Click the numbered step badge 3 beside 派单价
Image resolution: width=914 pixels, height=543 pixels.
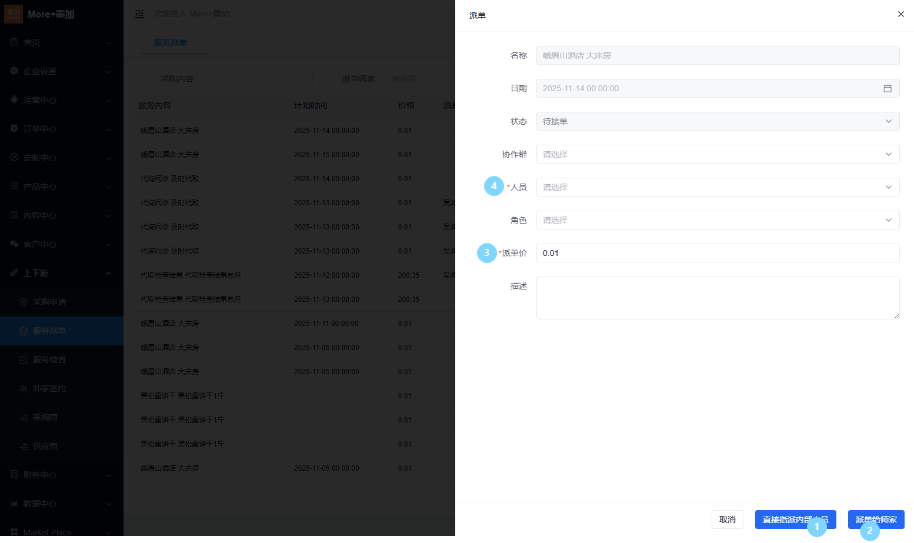pyautogui.click(x=487, y=253)
